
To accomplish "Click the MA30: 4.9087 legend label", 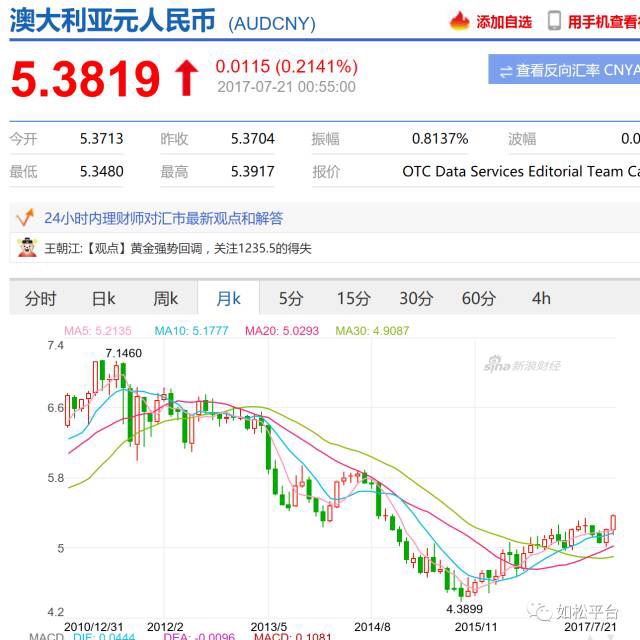I will 372,331.
